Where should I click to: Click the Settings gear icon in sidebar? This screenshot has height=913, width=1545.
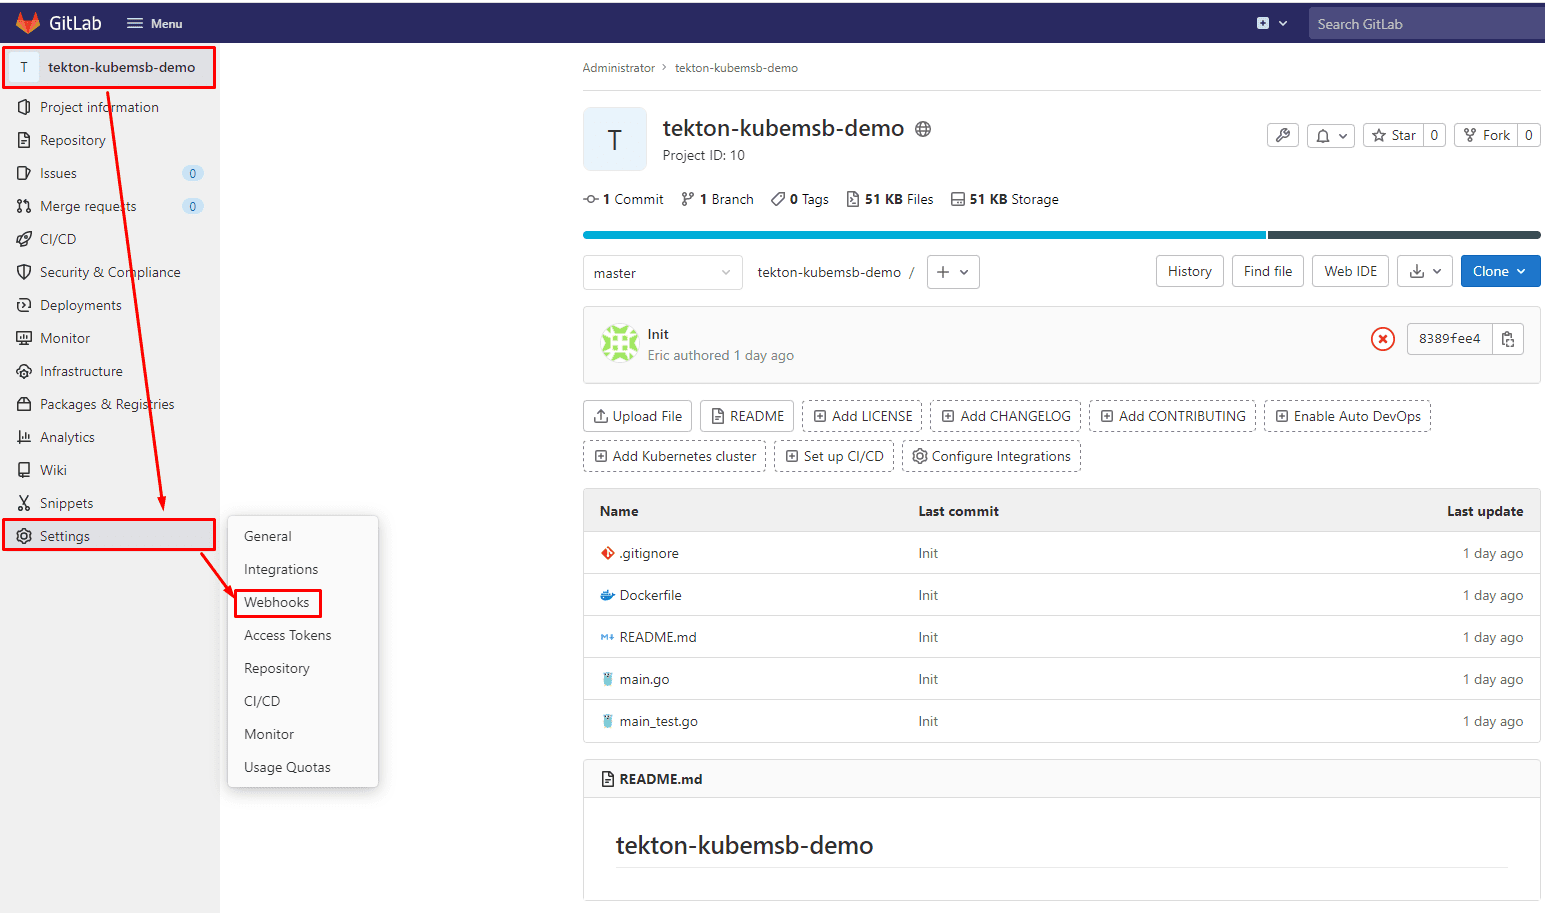point(24,536)
